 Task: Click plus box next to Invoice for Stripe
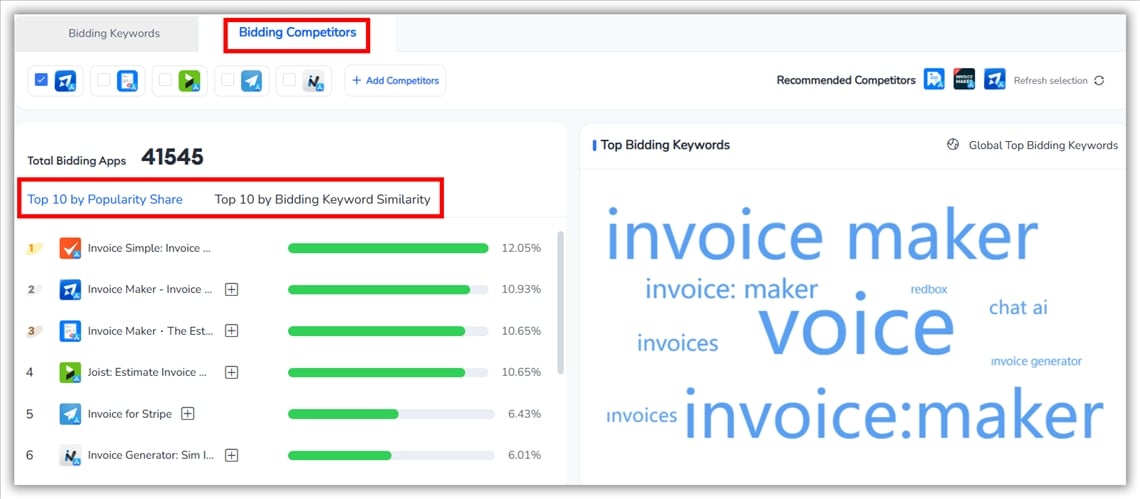point(188,414)
